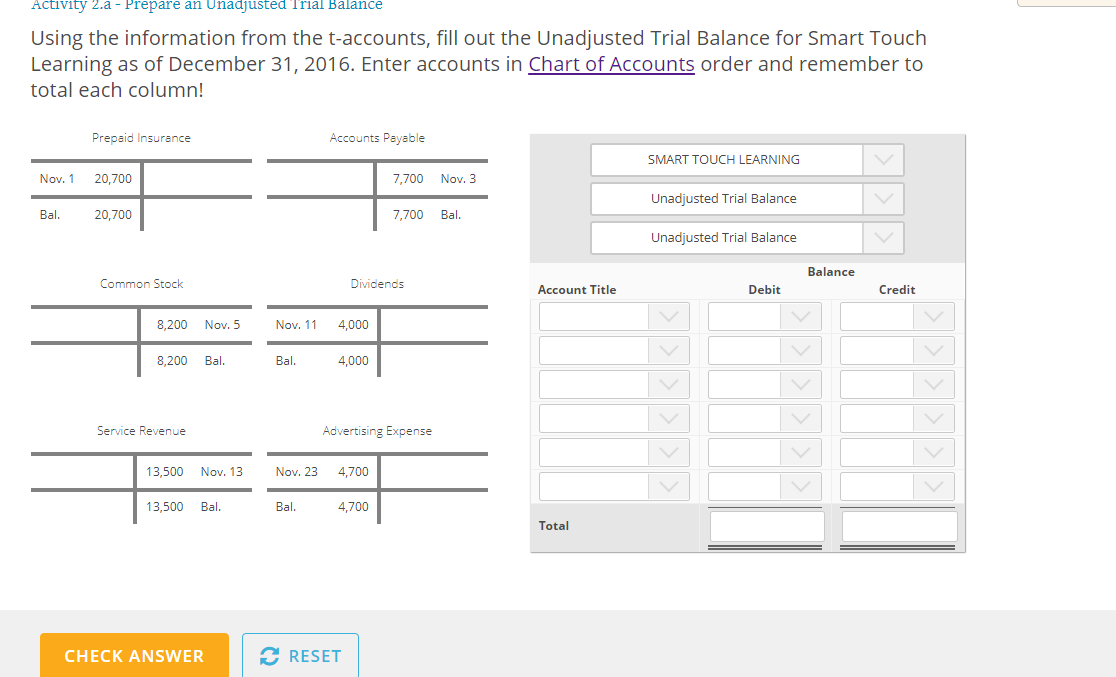The height and width of the screenshot is (677, 1116).
Task: Click the Prepaid Insurance t-account title
Action: click(x=141, y=138)
